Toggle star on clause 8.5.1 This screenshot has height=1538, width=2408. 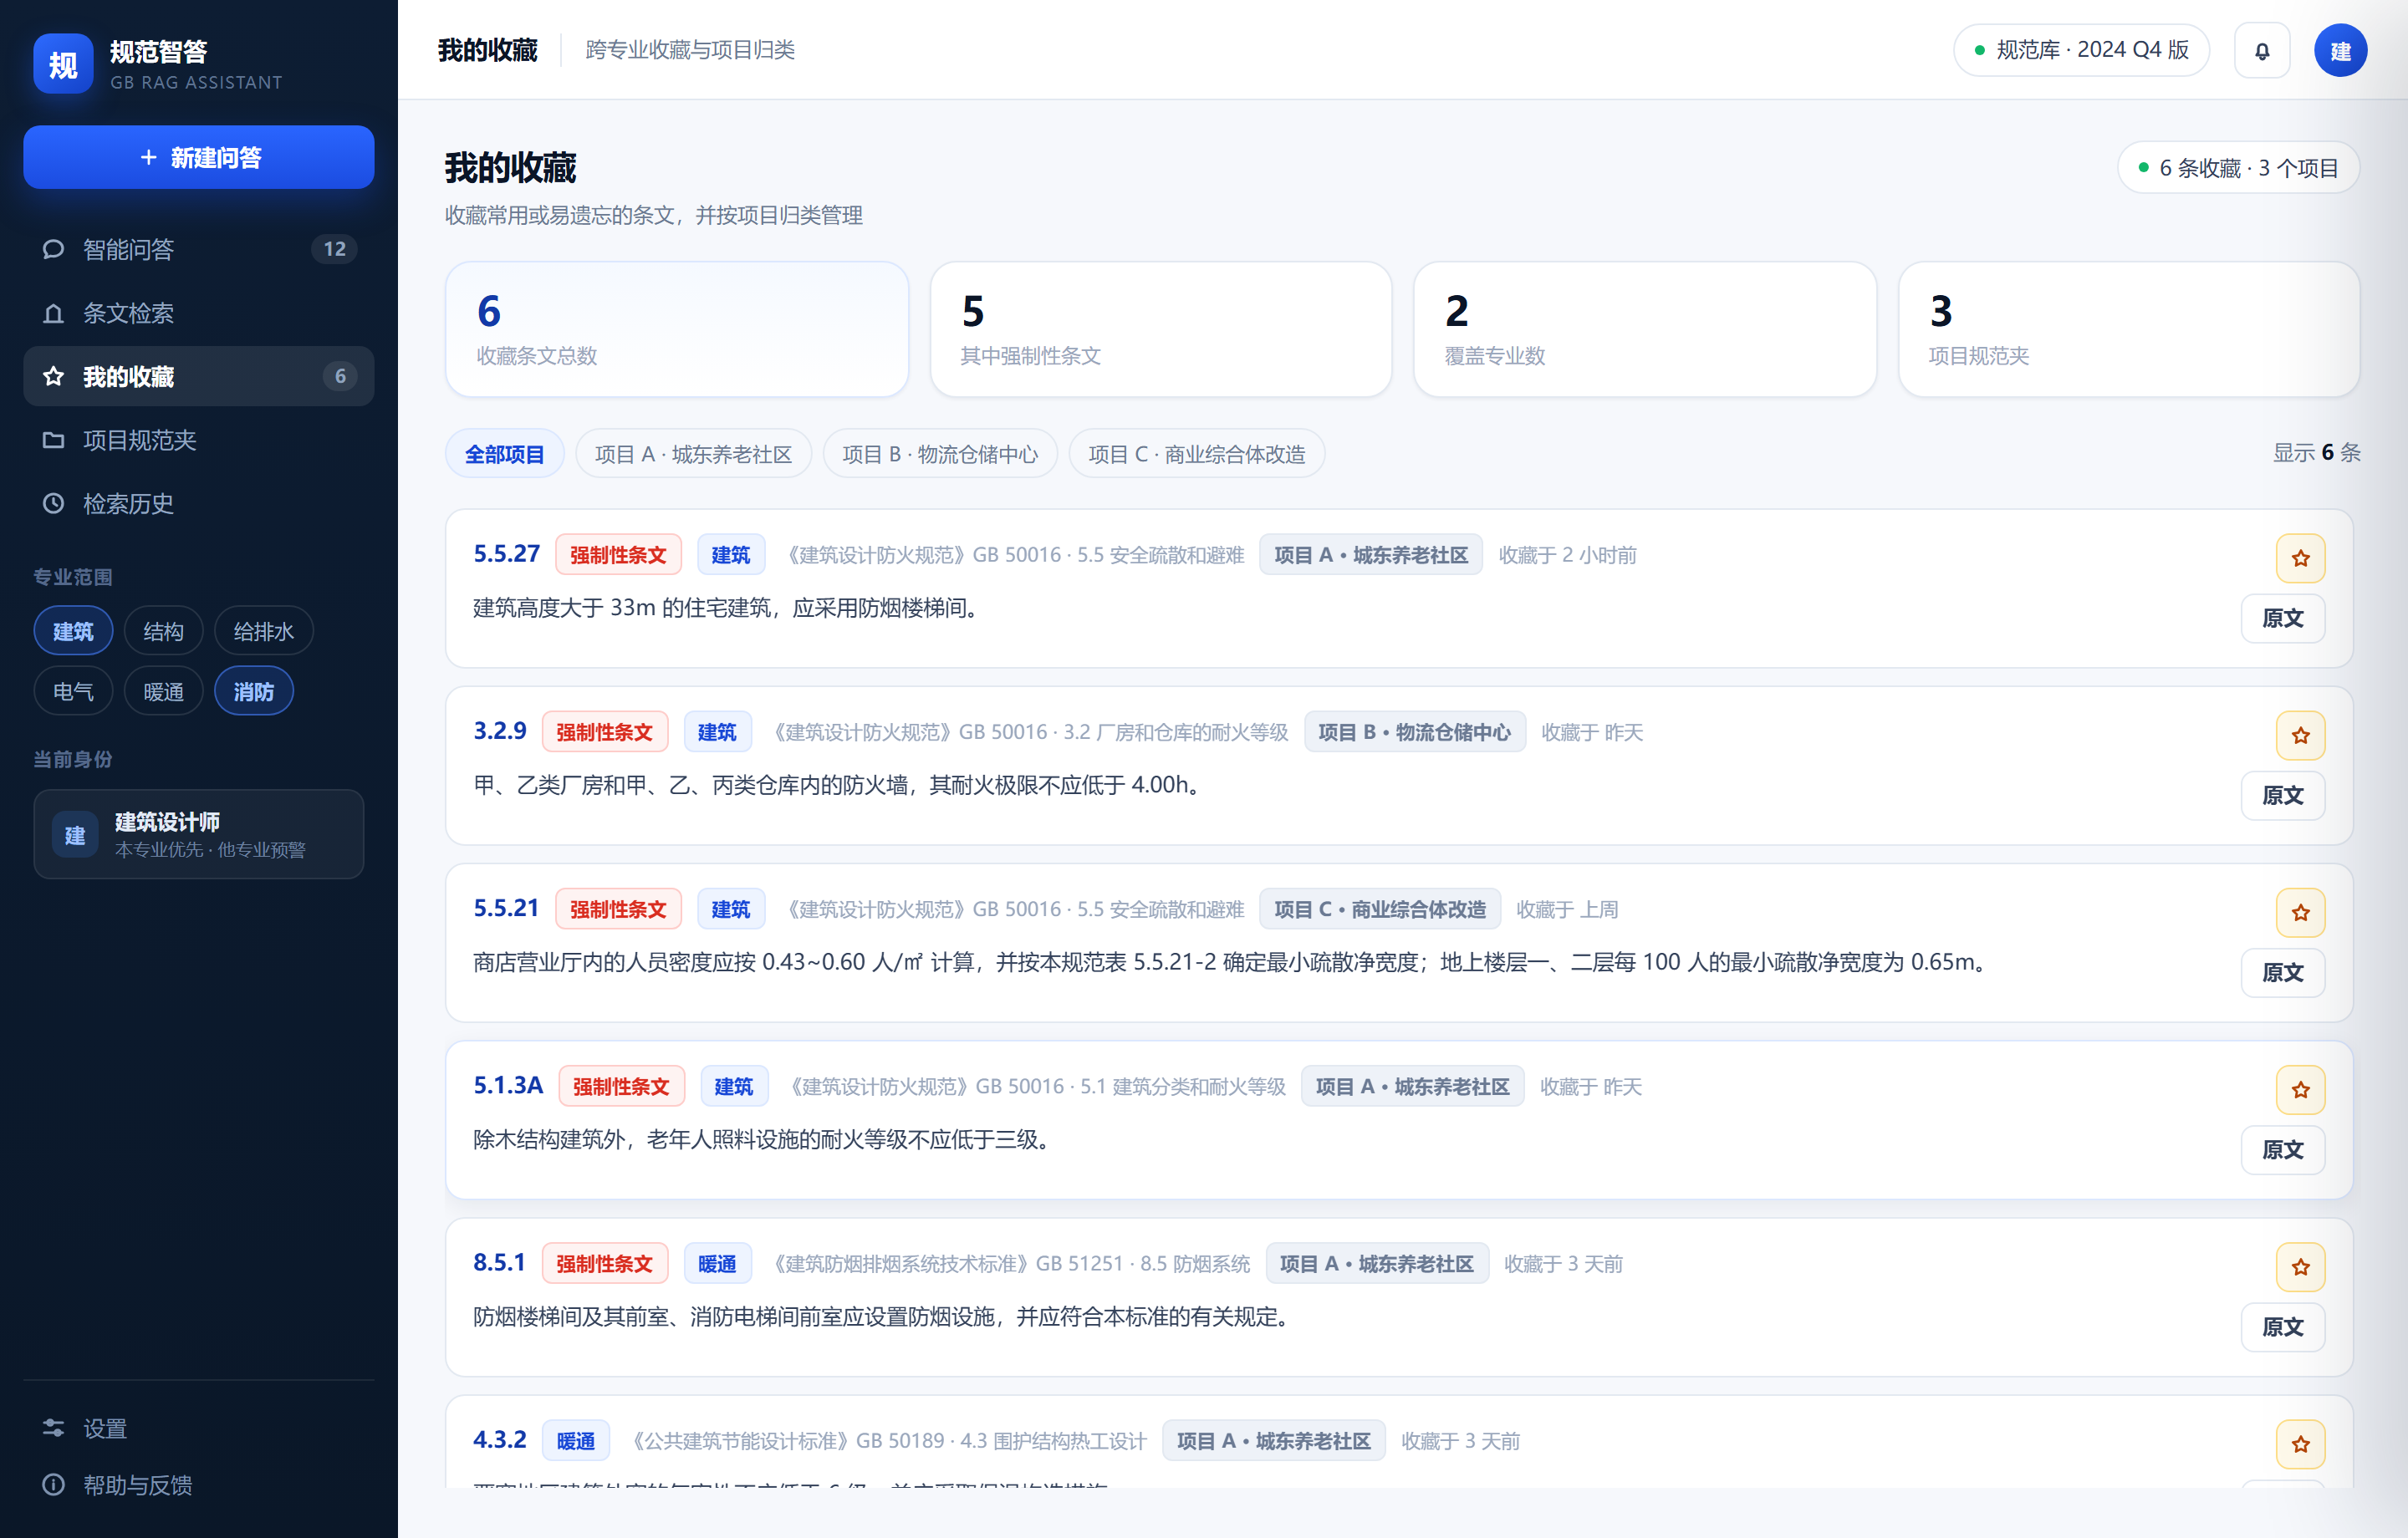(x=2300, y=1267)
